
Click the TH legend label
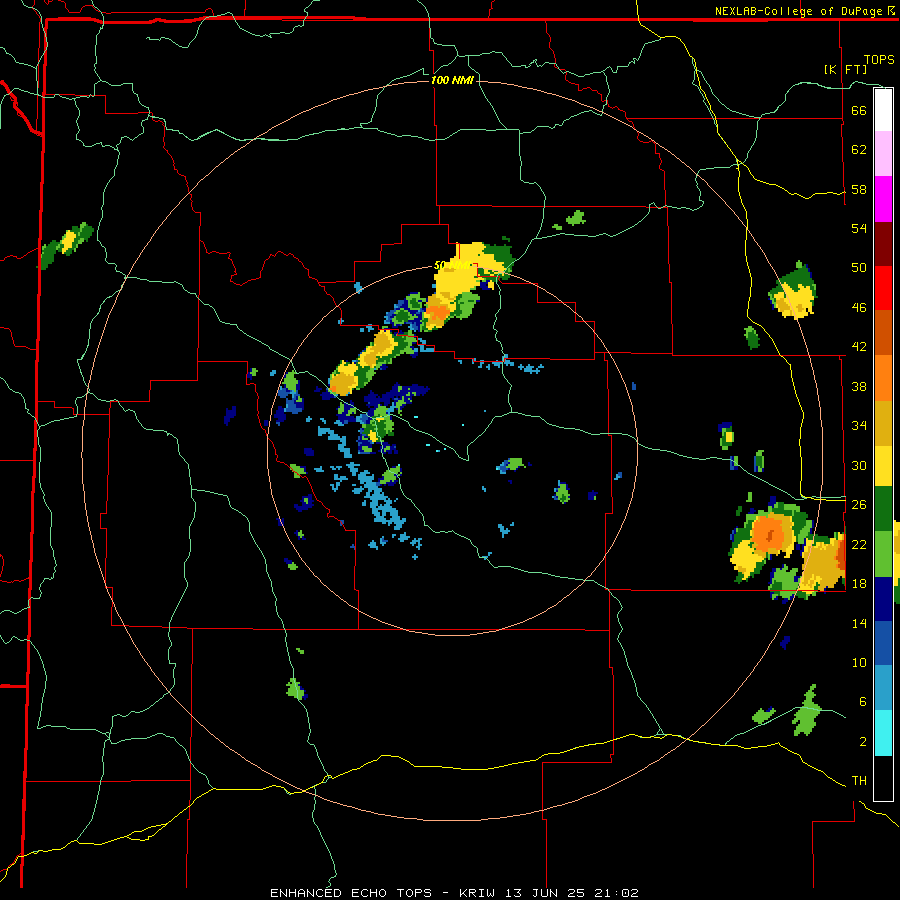pos(859,781)
